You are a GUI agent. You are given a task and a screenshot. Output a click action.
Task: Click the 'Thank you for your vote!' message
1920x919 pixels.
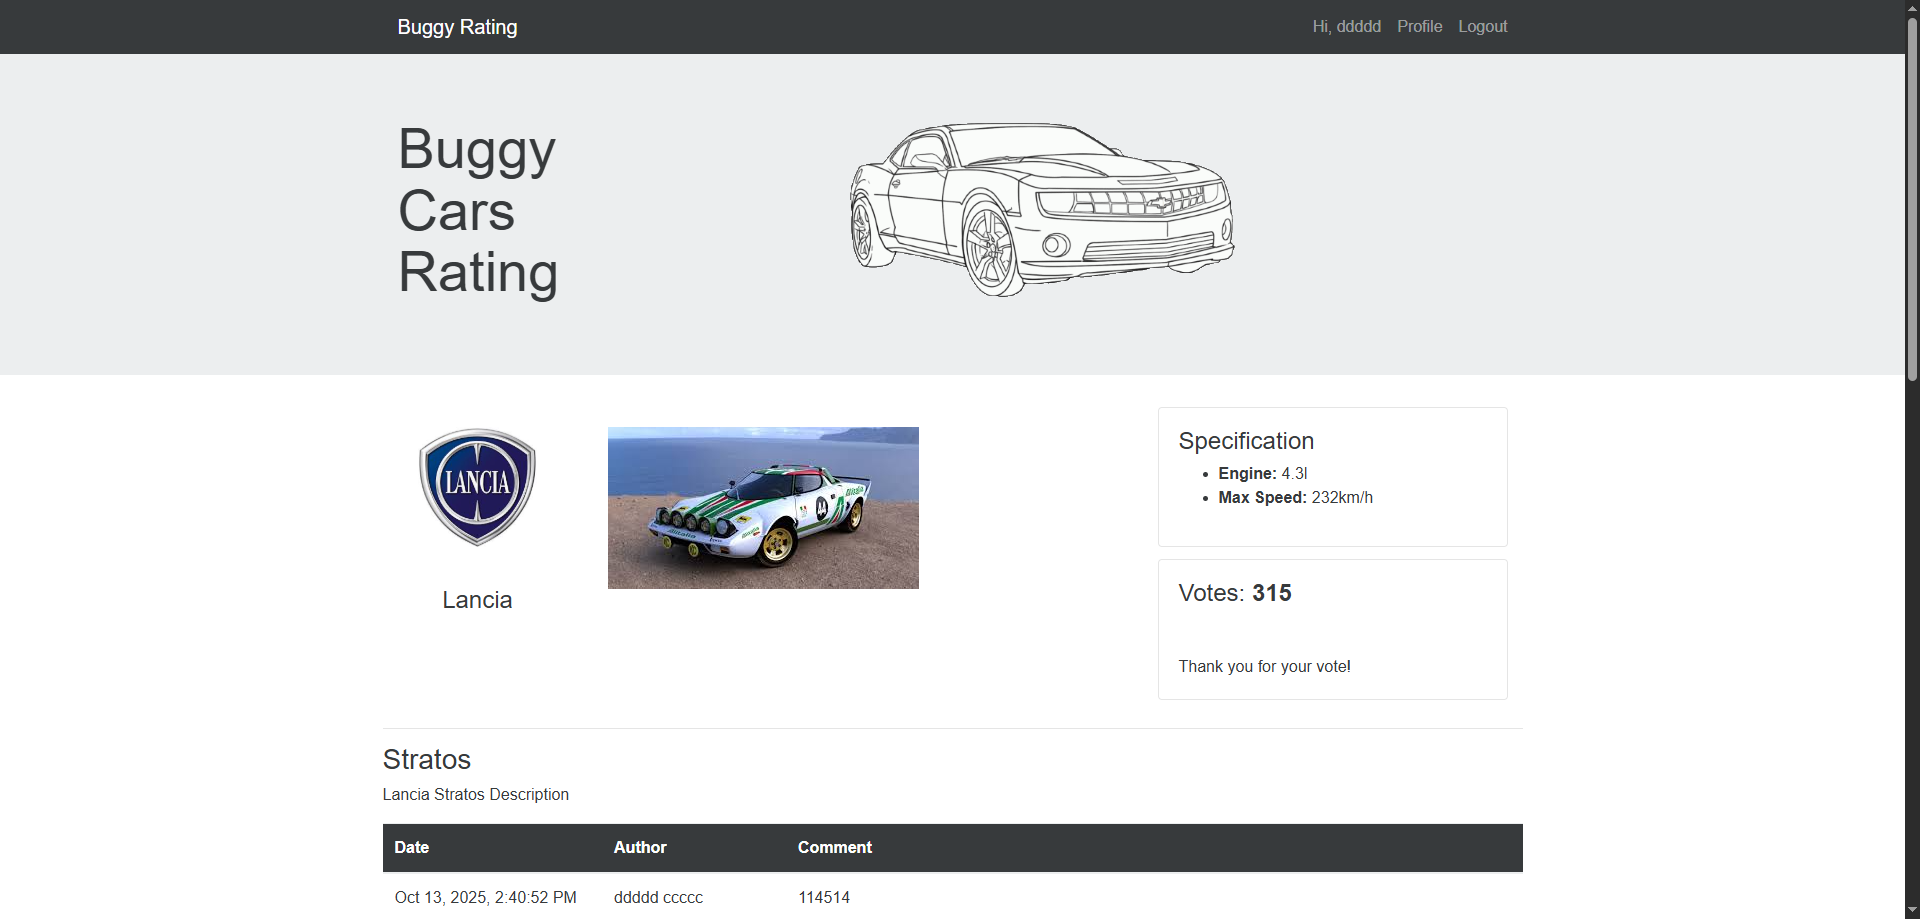[x=1264, y=667]
